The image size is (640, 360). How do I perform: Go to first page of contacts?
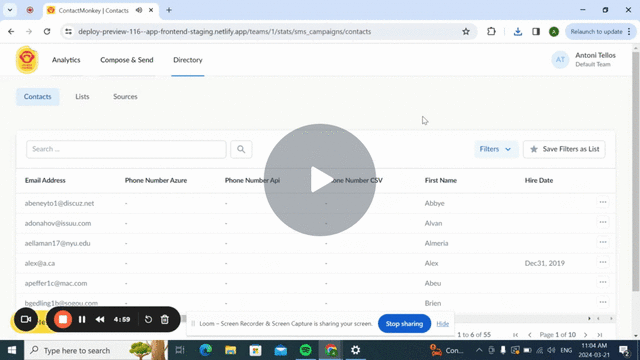pos(516,335)
